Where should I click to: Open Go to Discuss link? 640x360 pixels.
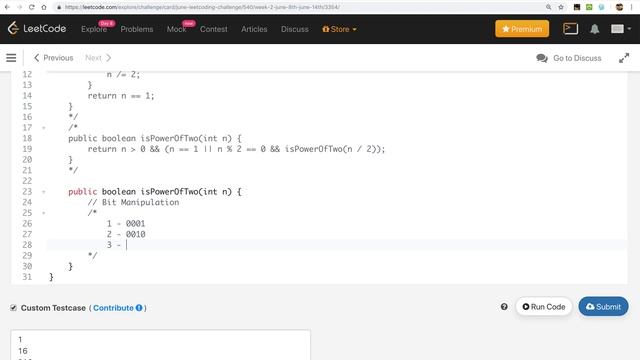(577, 58)
